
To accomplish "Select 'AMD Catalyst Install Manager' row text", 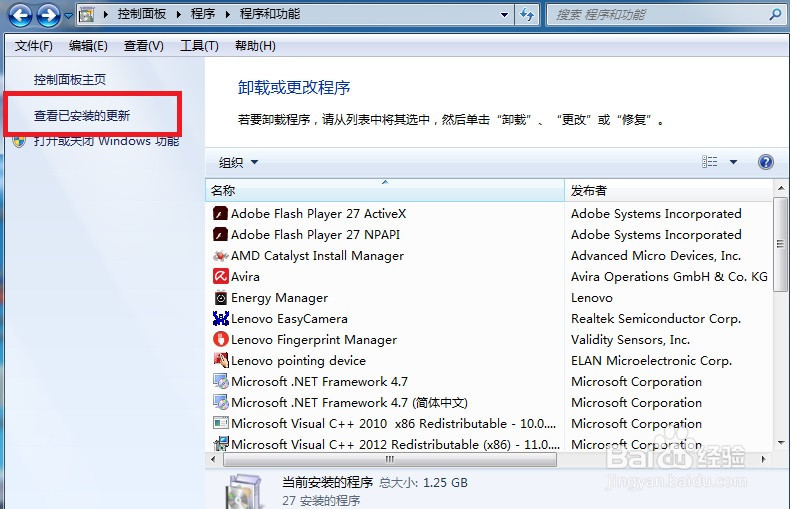I will 317,256.
